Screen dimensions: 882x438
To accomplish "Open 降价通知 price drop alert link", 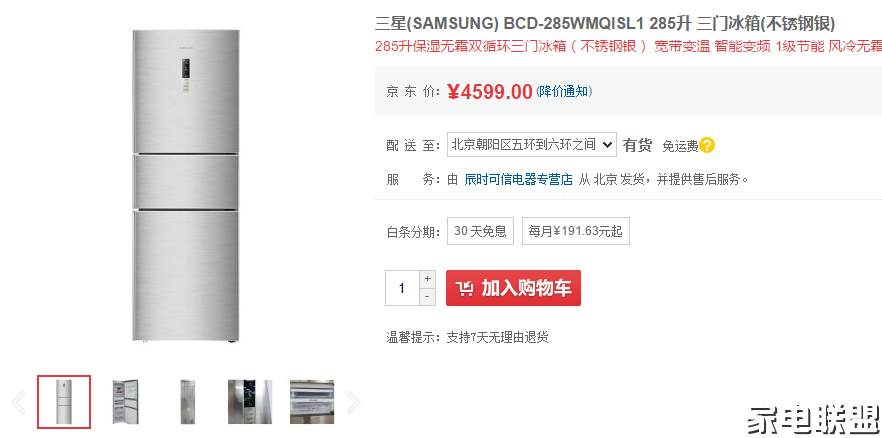I will coord(564,91).
